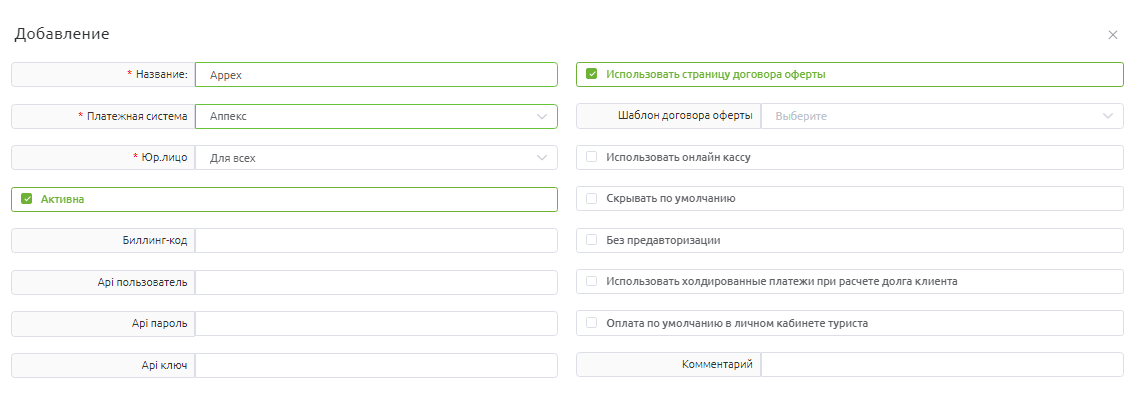Click the Api пользователь input field
This screenshot has width=1133, height=393.
pos(376,282)
